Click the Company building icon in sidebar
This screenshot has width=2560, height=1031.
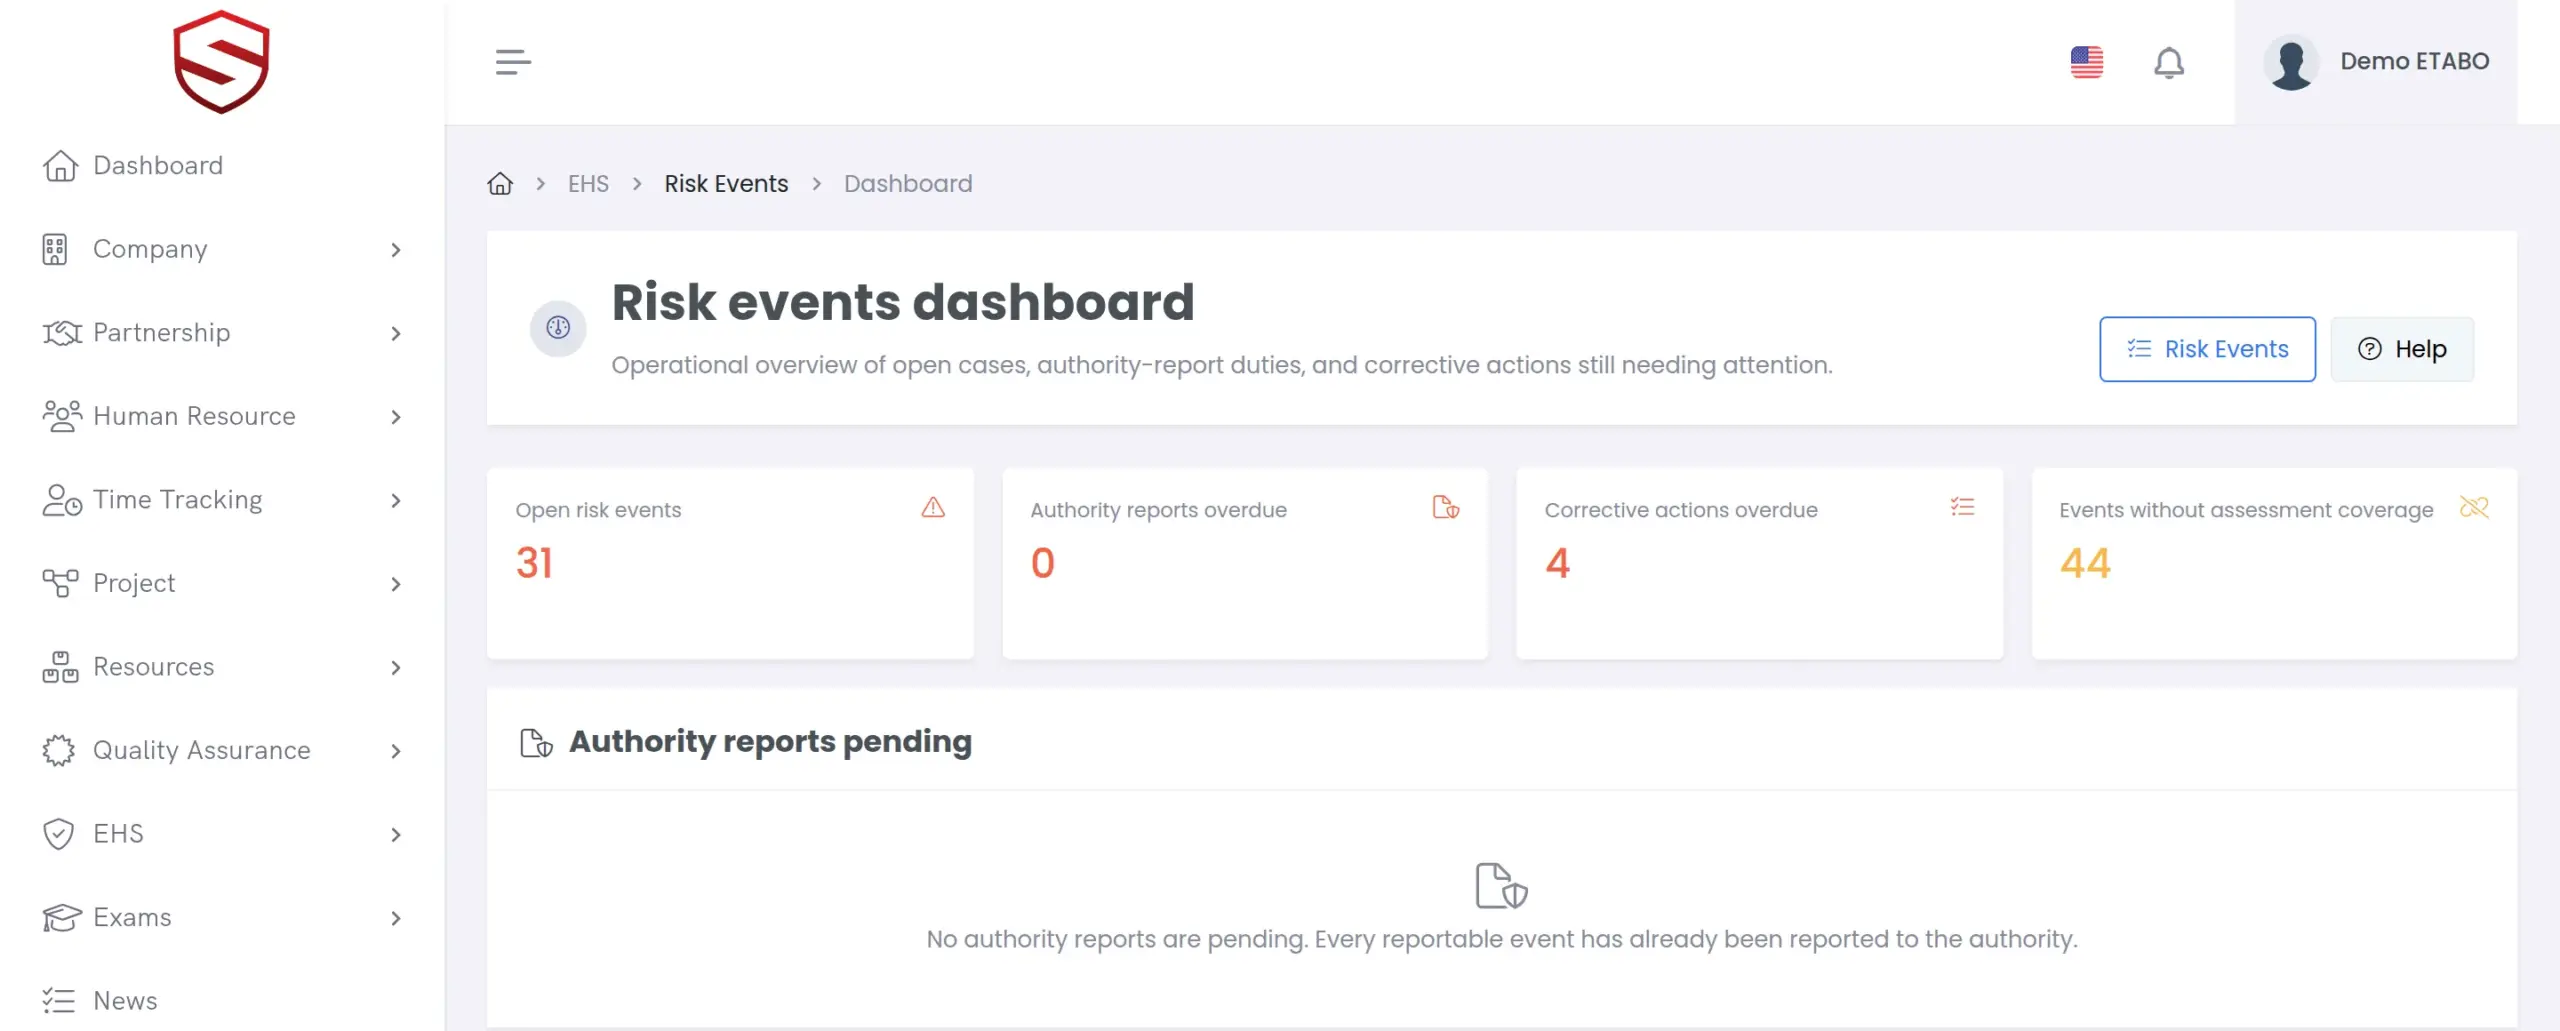click(x=55, y=250)
